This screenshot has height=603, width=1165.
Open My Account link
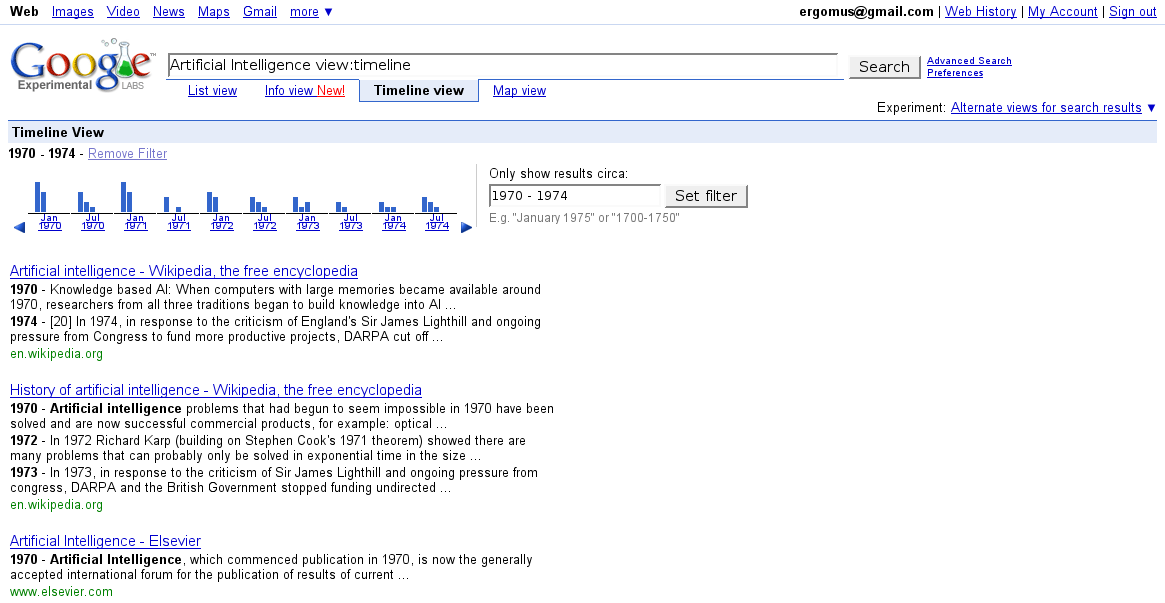[x=1062, y=12]
